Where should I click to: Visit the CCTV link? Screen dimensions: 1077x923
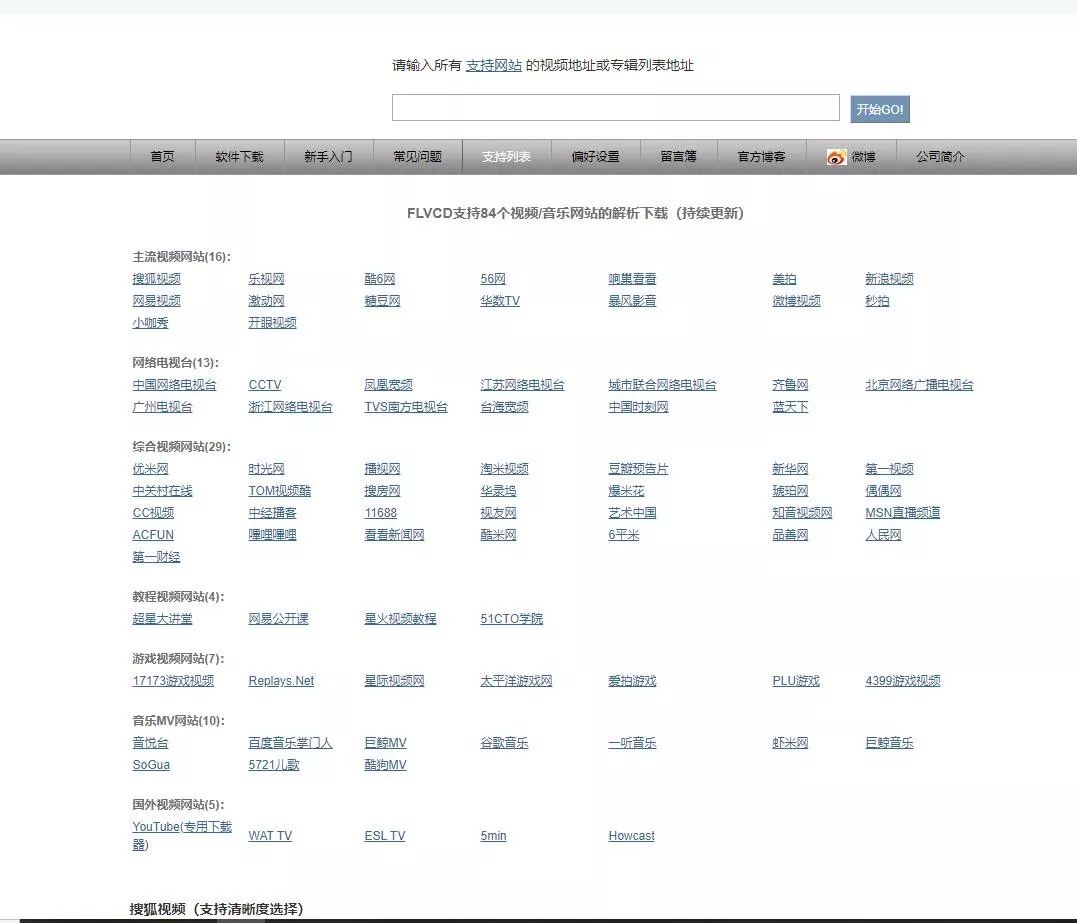[264, 384]
